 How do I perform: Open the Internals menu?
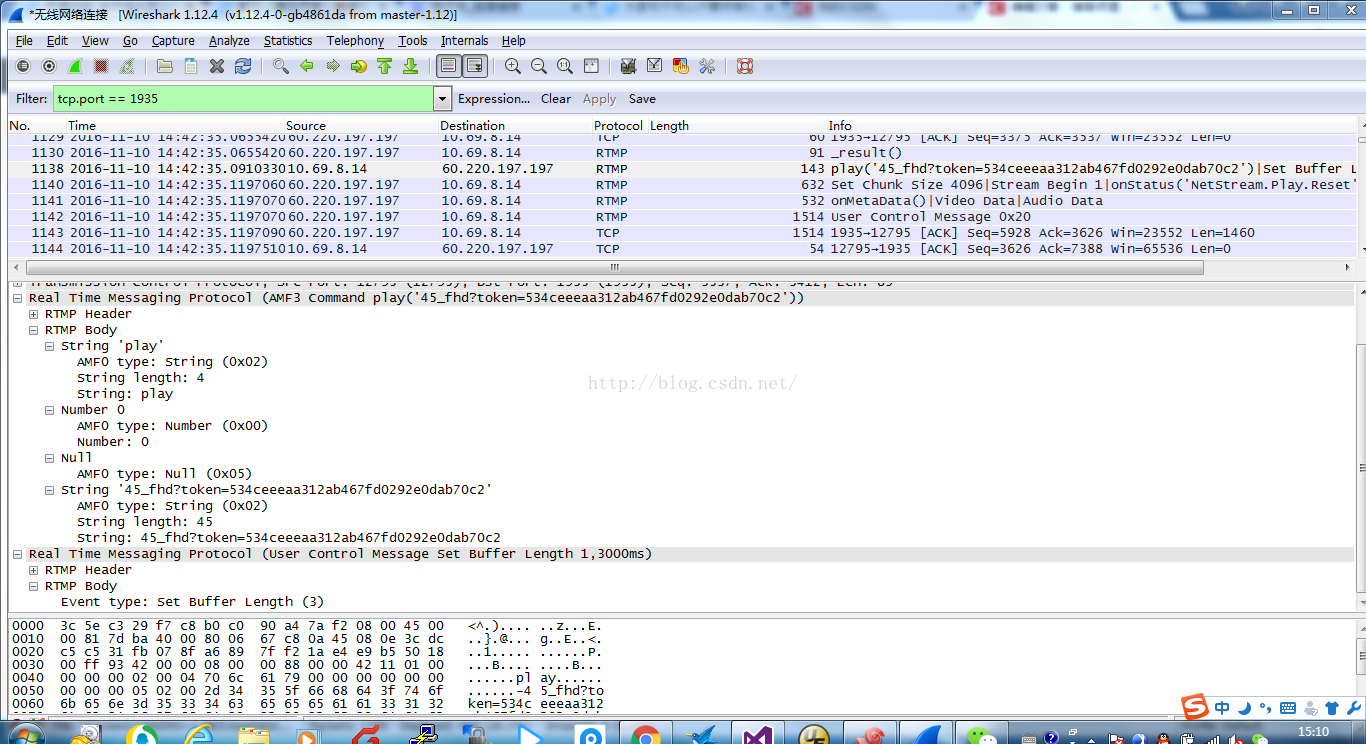465,41
